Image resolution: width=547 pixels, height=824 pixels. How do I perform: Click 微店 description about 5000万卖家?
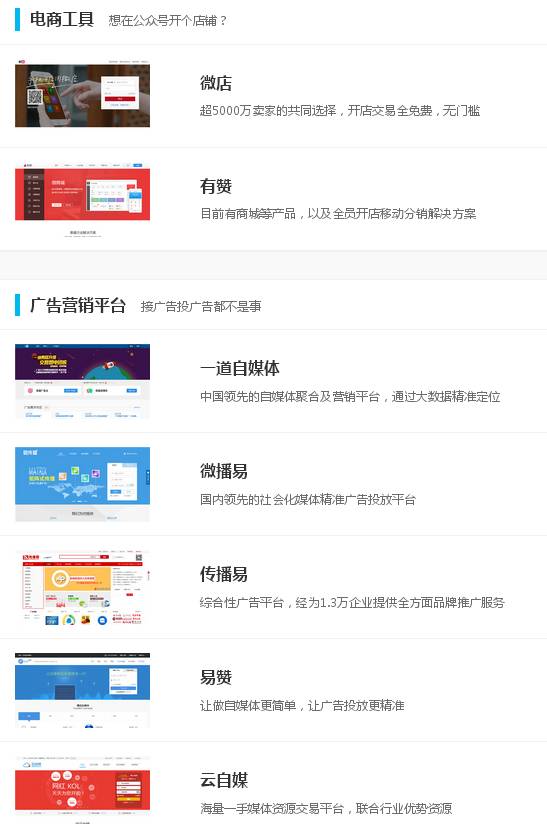tap(339, 110)
